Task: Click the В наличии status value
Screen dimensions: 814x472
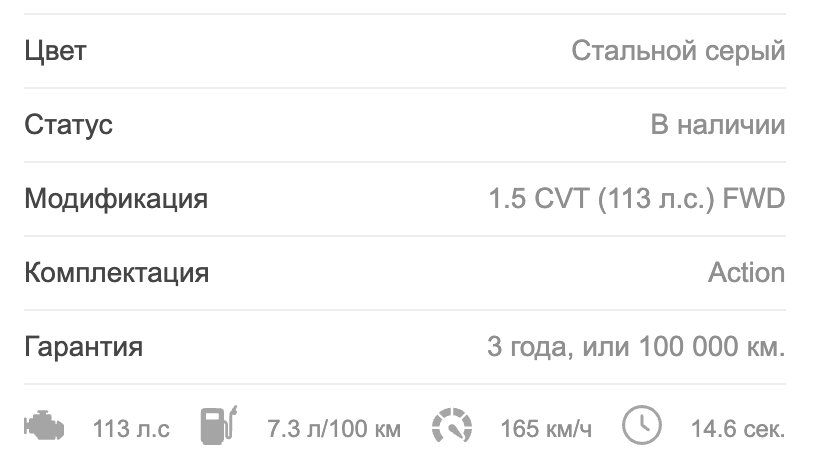Action: 717,125
